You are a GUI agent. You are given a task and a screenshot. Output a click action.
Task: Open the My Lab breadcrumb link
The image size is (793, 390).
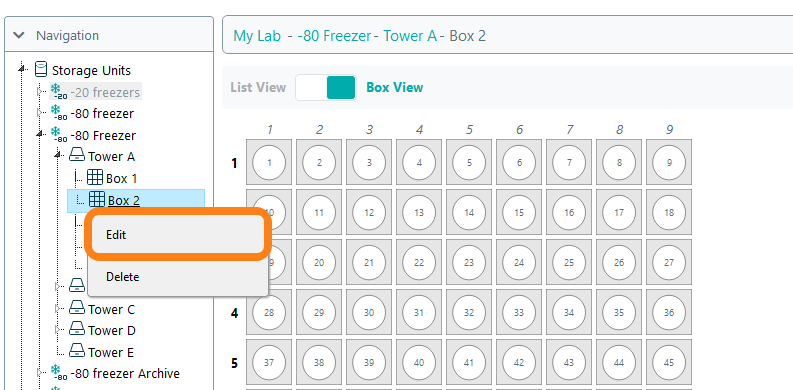pyautogui.click(x=257, y=36)
